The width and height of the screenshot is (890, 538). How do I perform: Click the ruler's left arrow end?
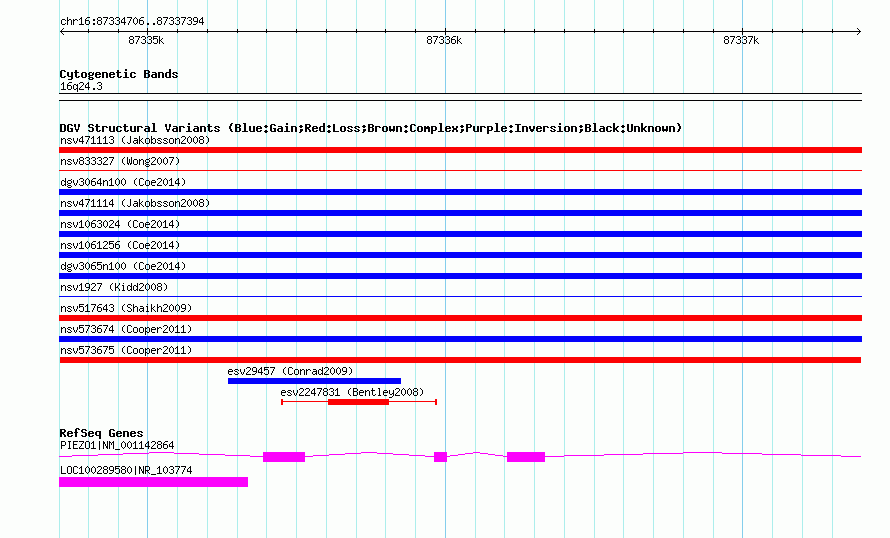point(62,32)
